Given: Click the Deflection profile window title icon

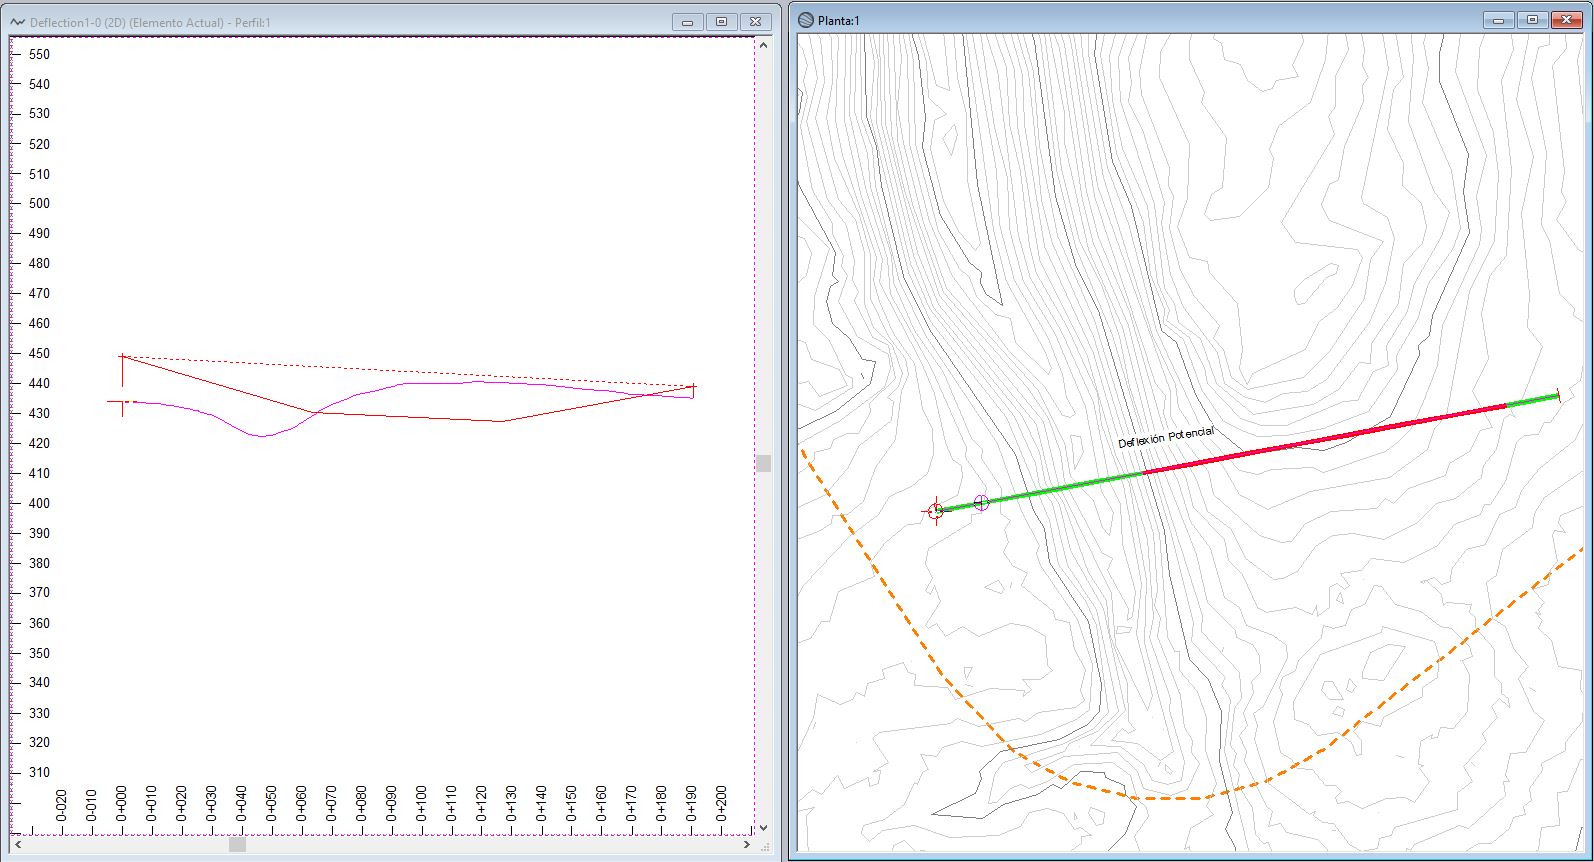Looking at the screenshot, I should [17, 22].
